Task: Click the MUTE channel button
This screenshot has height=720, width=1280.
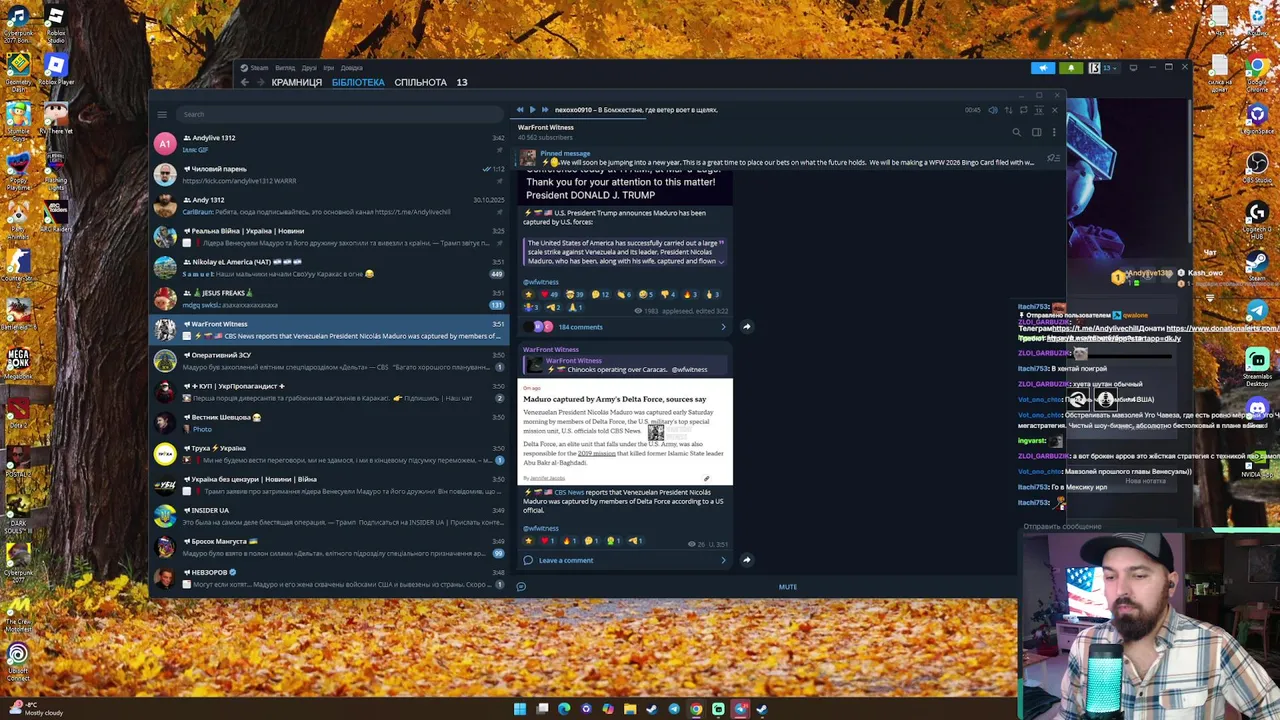Action: pyautogui.click(x=788, y=587)
